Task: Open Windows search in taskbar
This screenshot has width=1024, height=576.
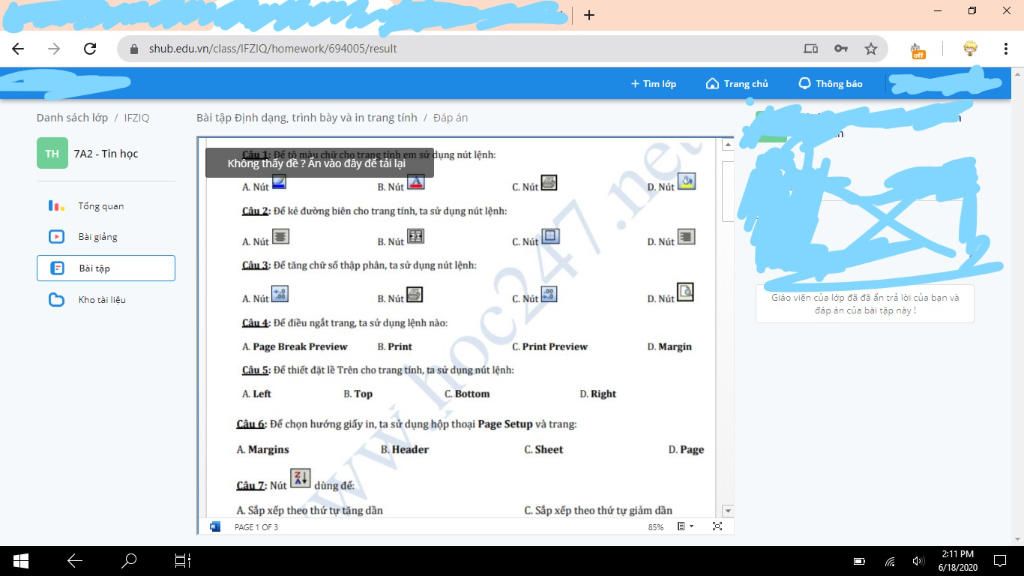Action: click(129, 561)
